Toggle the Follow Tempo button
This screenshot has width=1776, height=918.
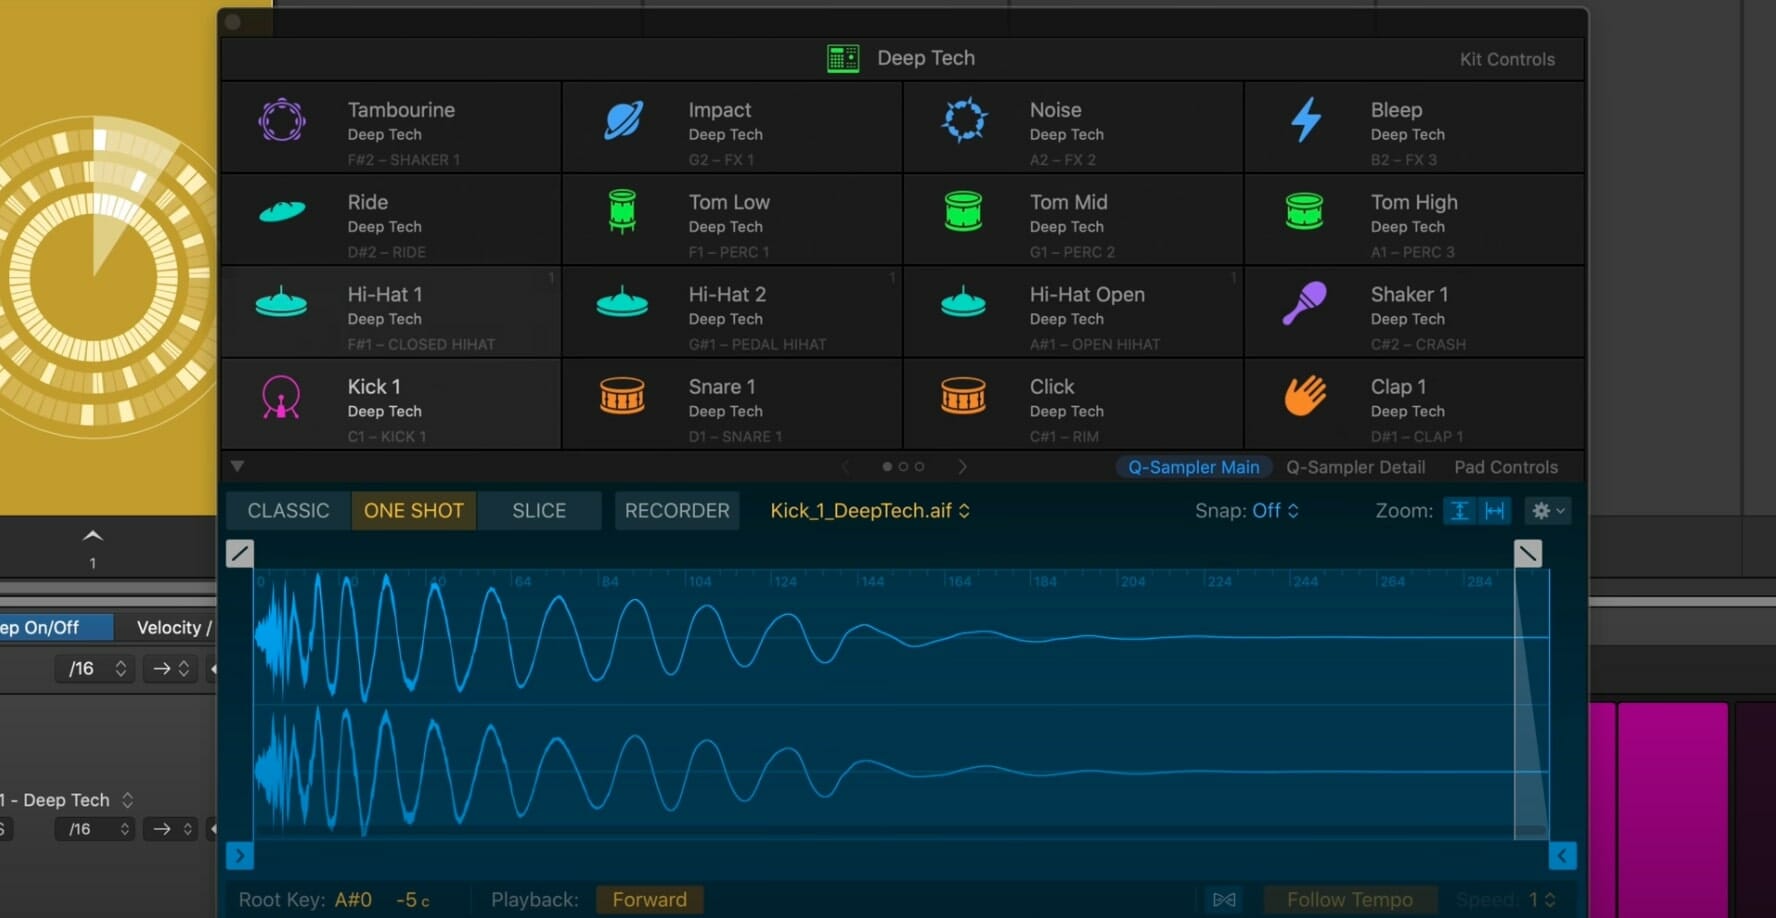pyautogui.click(x=1349, y=899)
